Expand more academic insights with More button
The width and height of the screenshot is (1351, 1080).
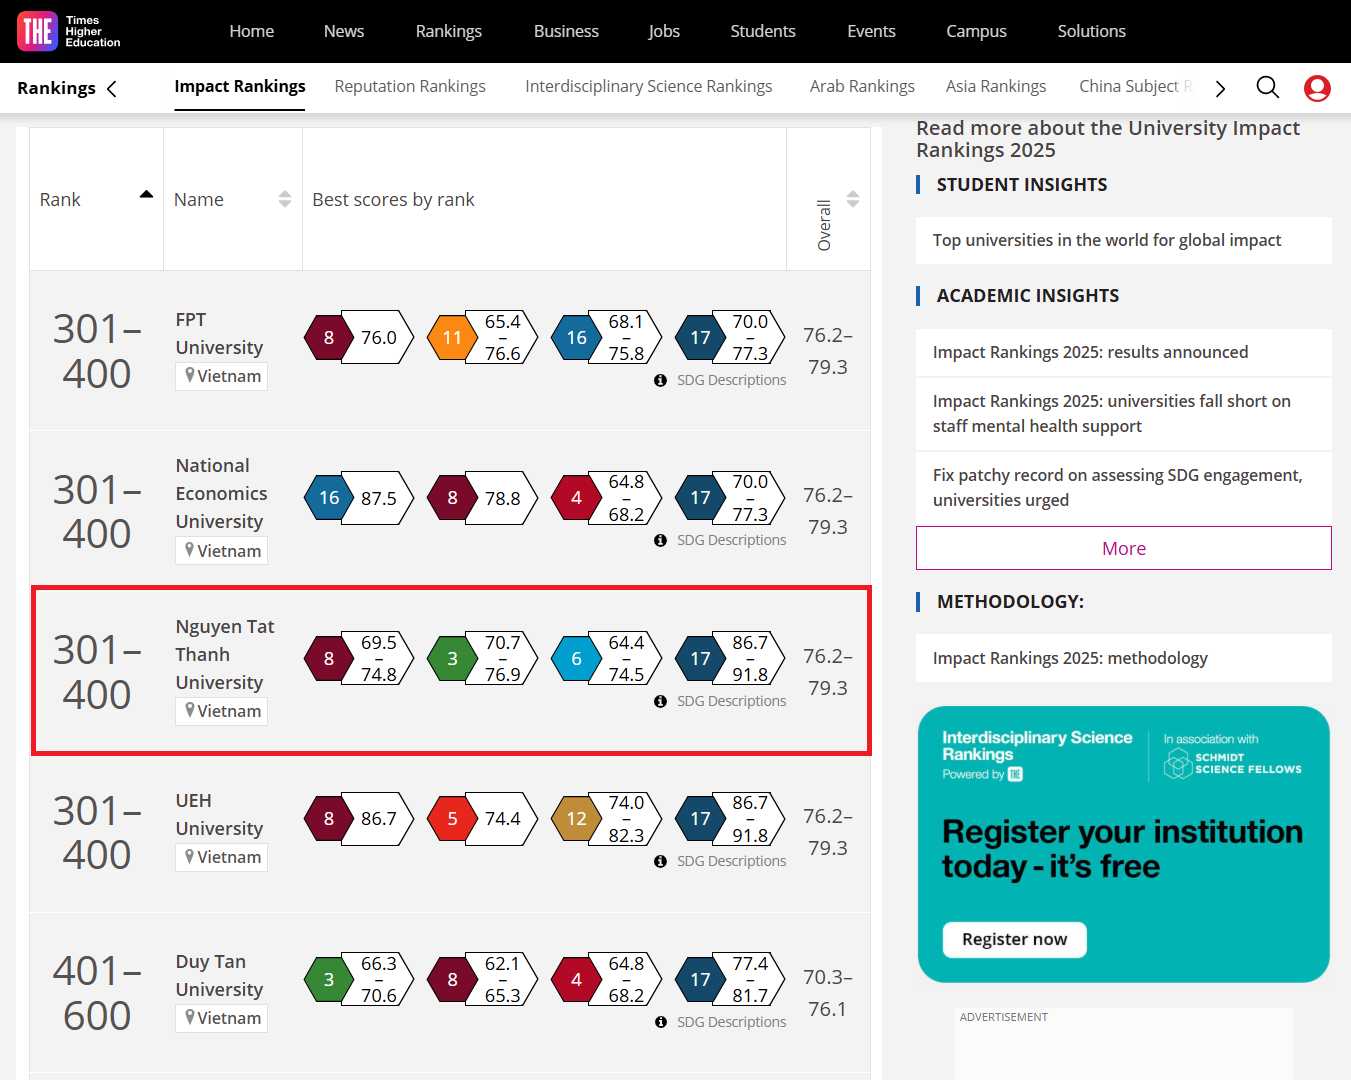tap(1123, 548)
